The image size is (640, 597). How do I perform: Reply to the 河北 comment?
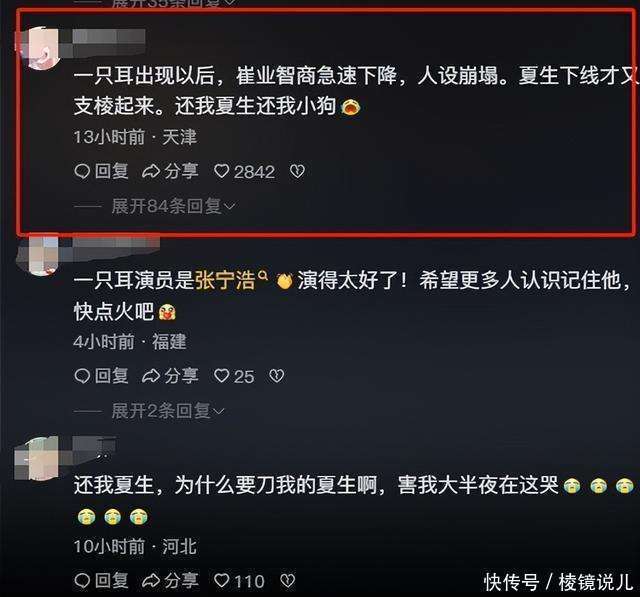coord(101,581)
